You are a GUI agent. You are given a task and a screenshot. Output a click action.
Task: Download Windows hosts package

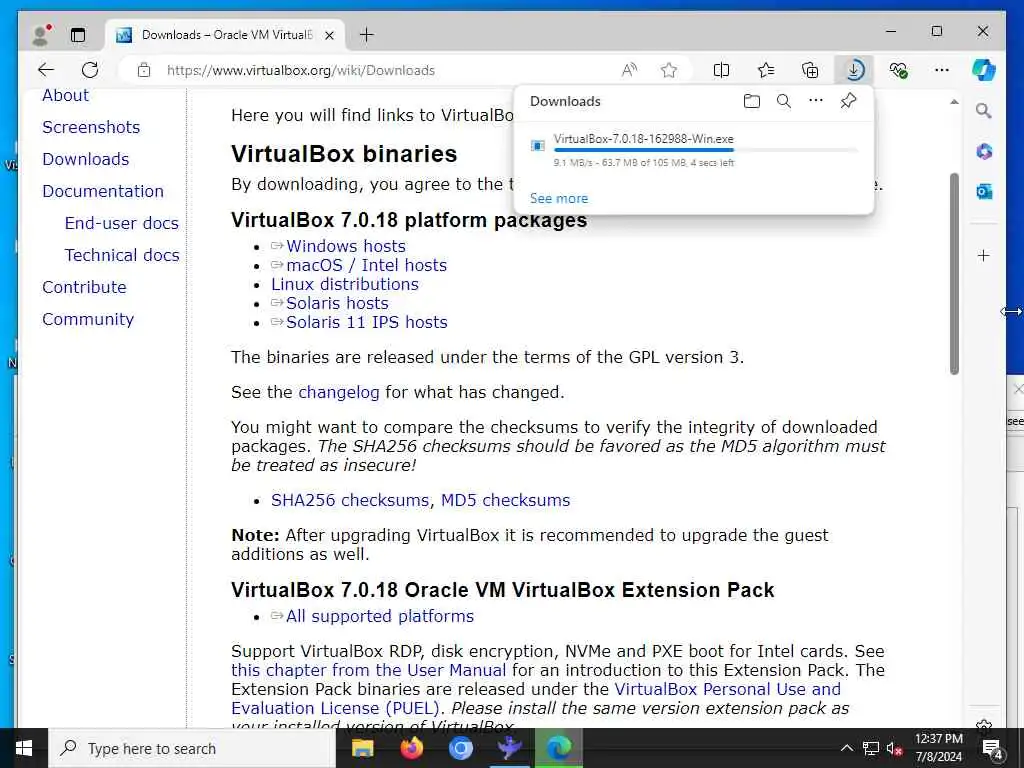click(x=345, y=246)
